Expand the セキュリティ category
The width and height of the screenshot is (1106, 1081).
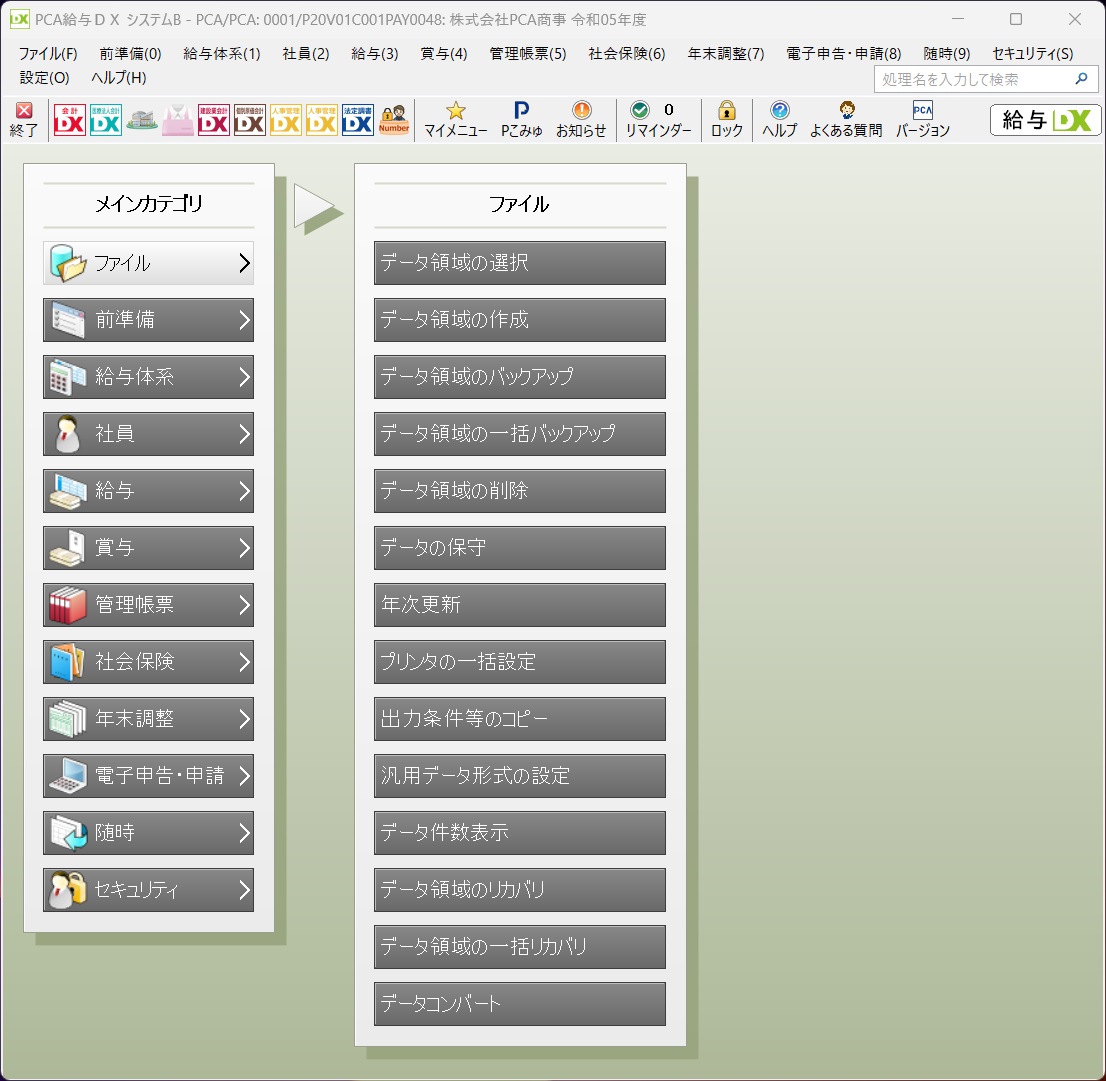148,890
